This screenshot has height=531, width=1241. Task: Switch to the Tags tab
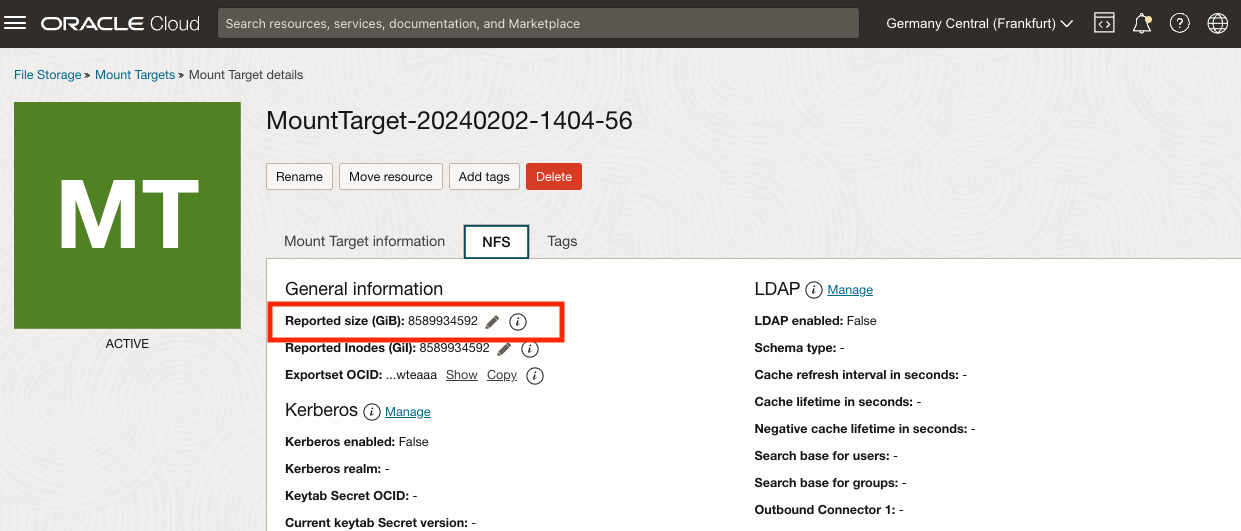562,241
